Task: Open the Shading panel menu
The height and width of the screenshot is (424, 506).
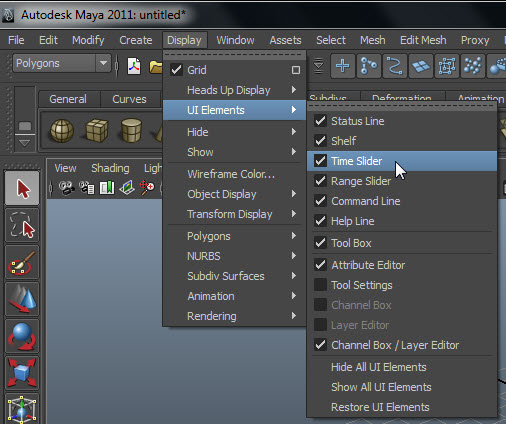Action: pos(110,168)
